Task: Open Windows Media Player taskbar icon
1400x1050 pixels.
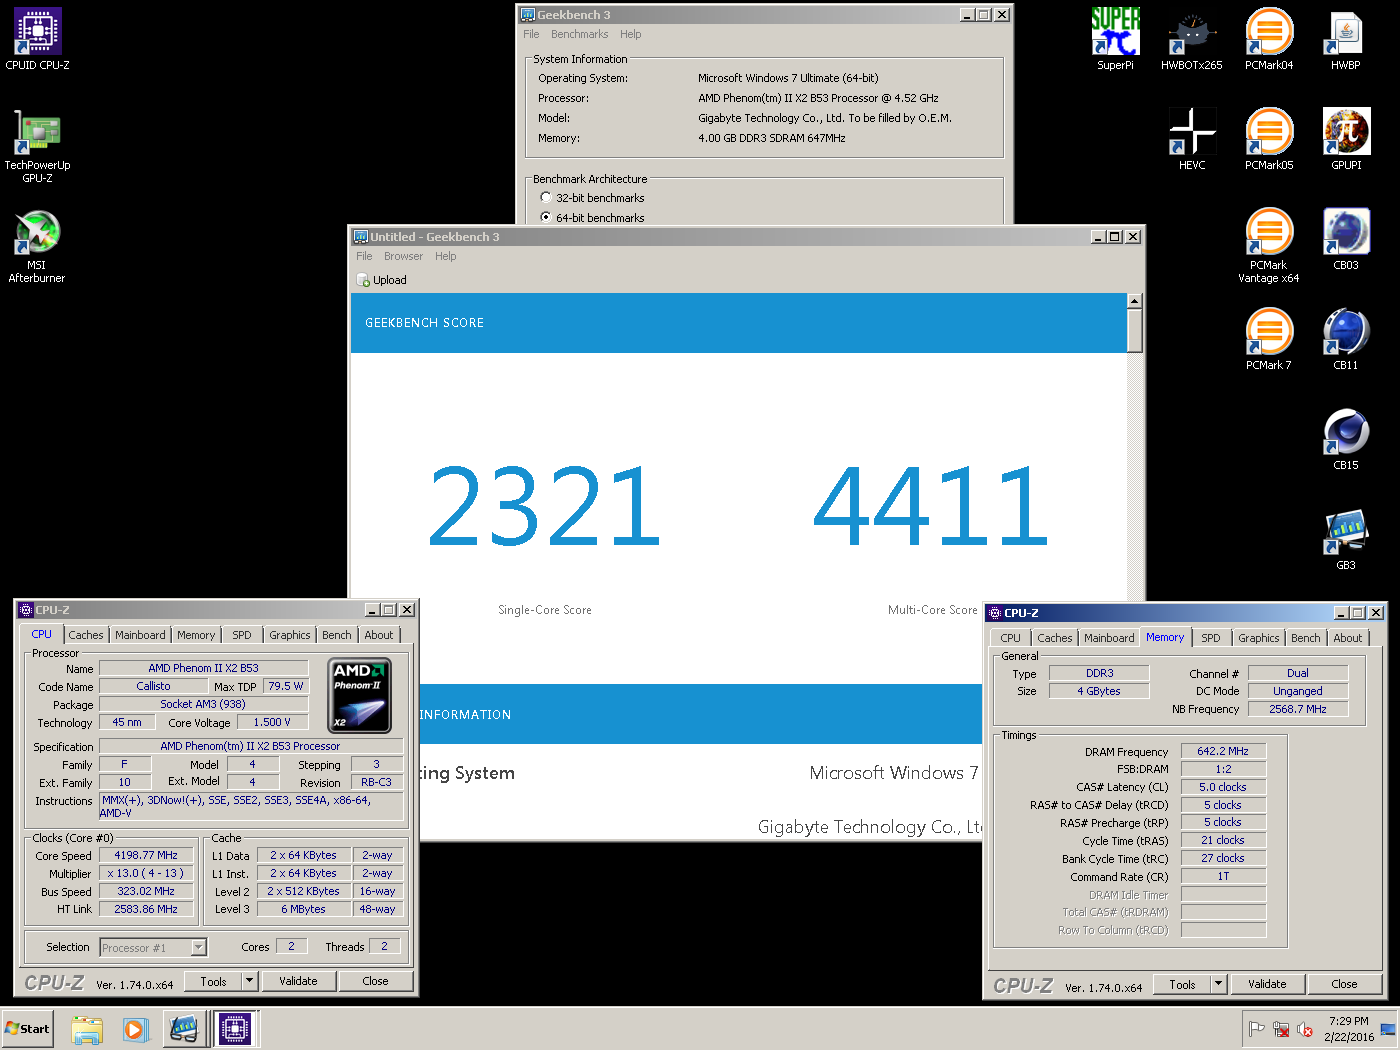Action: (x=136, y=1029)
